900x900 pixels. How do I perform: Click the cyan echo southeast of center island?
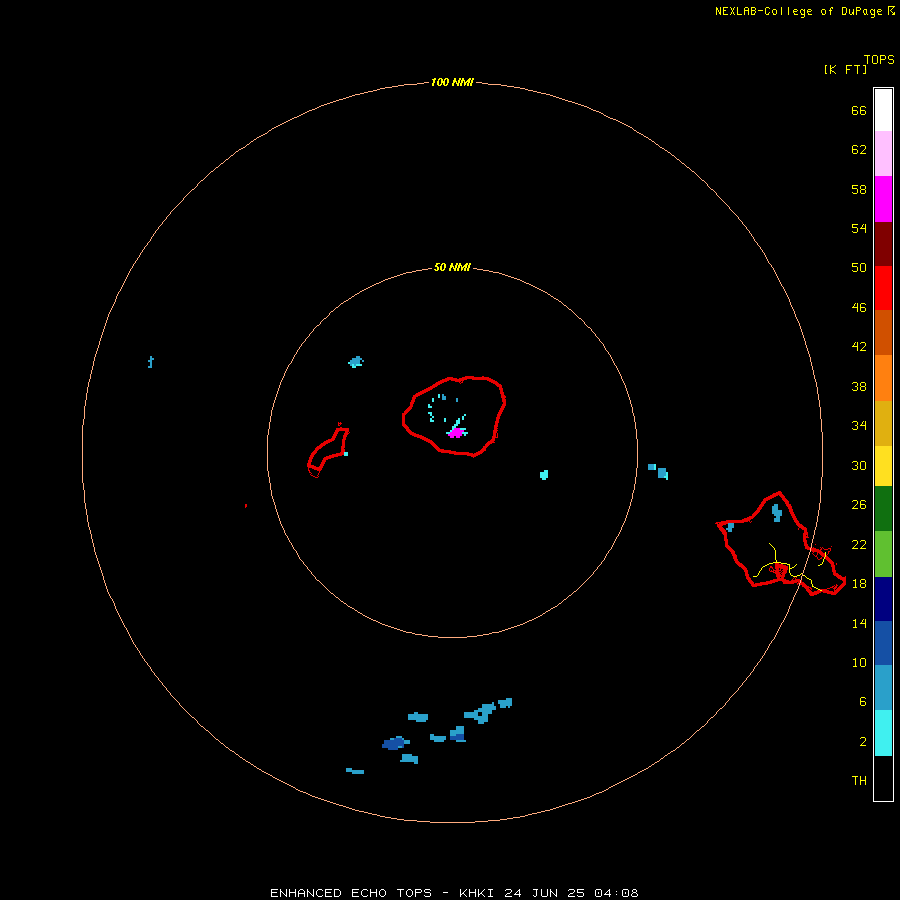[544, 475]
